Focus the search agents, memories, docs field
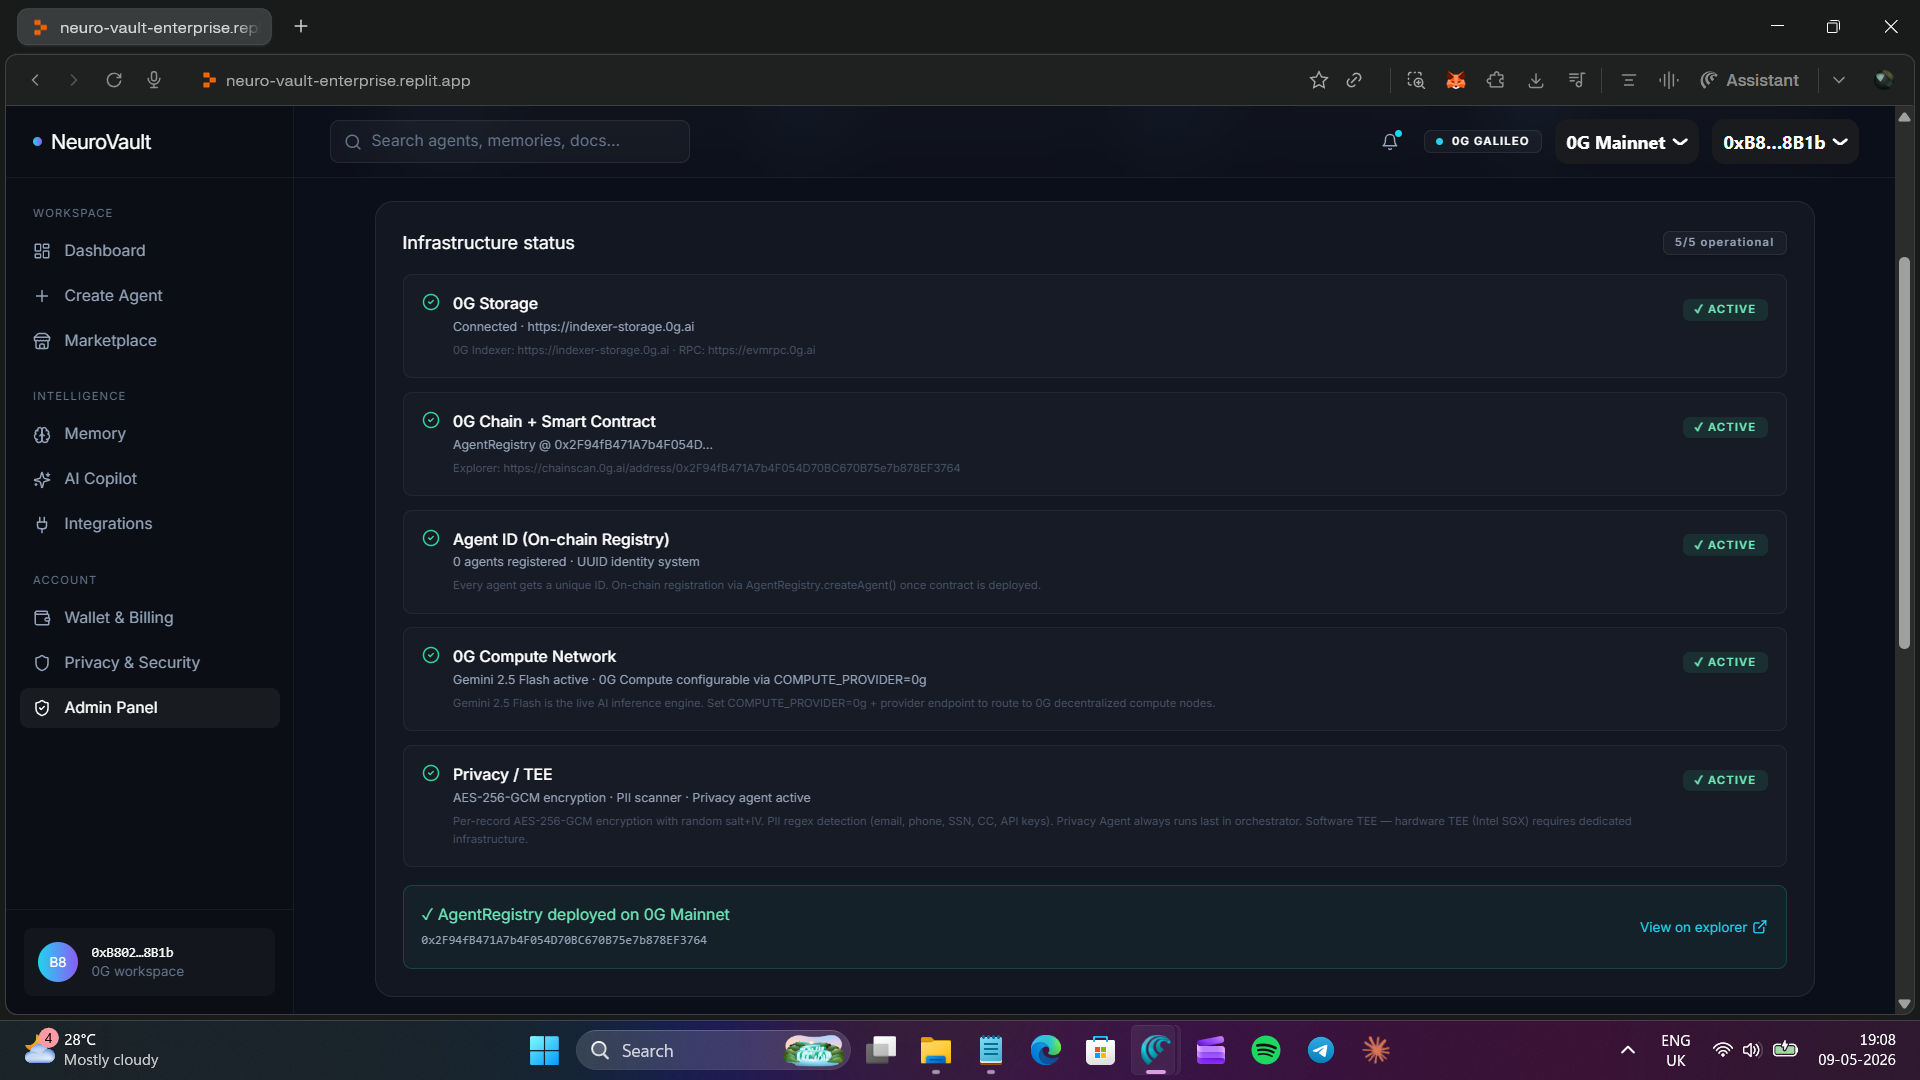This screenshot has height=1080, width=1920. pyautogui.click(x=510, y=142)
